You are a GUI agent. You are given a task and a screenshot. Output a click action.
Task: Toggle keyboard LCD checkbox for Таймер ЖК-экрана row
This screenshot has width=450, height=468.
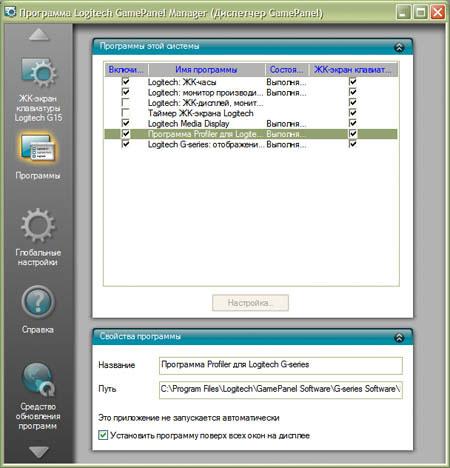tap(352, 112)
